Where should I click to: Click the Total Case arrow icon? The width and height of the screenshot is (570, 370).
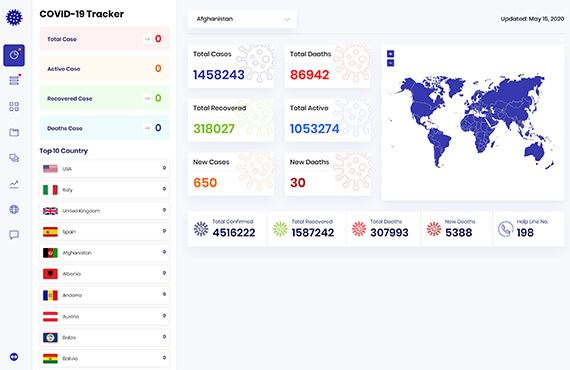[147, 39]
